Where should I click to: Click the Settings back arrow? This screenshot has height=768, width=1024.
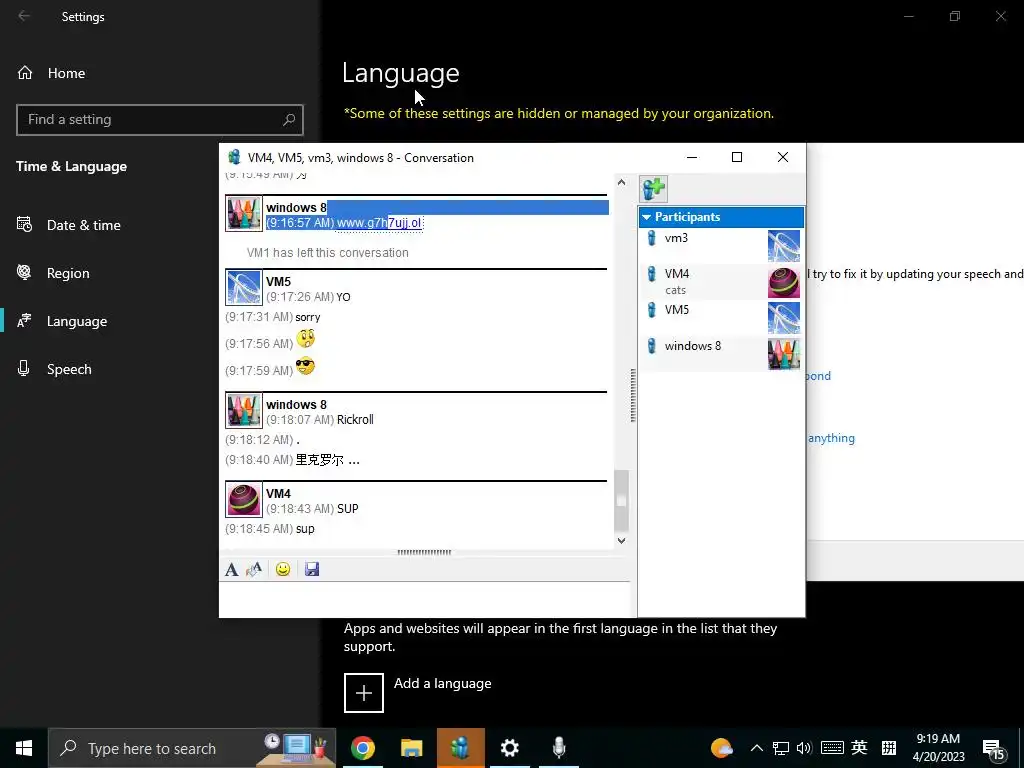pos(24,16)
